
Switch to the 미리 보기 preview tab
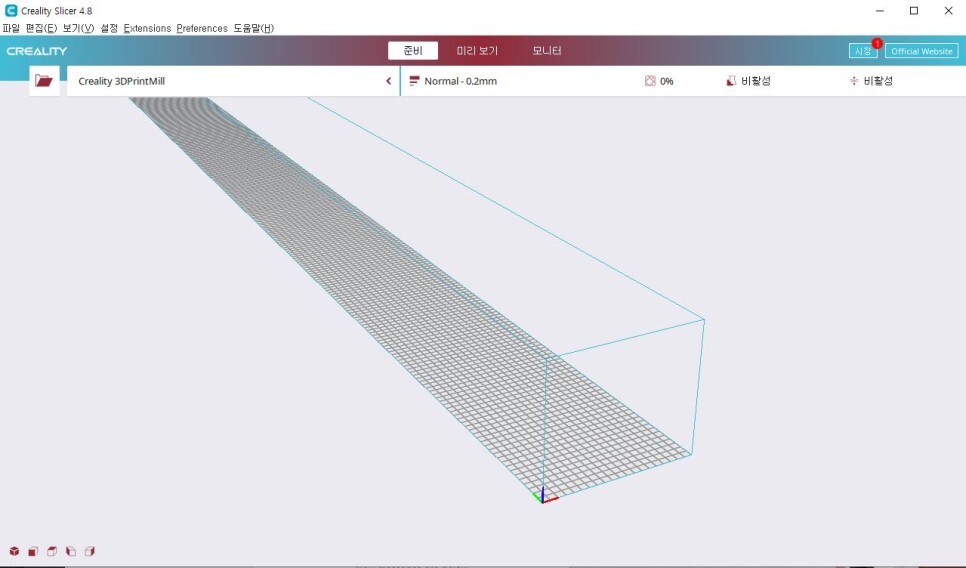(477, 51)
